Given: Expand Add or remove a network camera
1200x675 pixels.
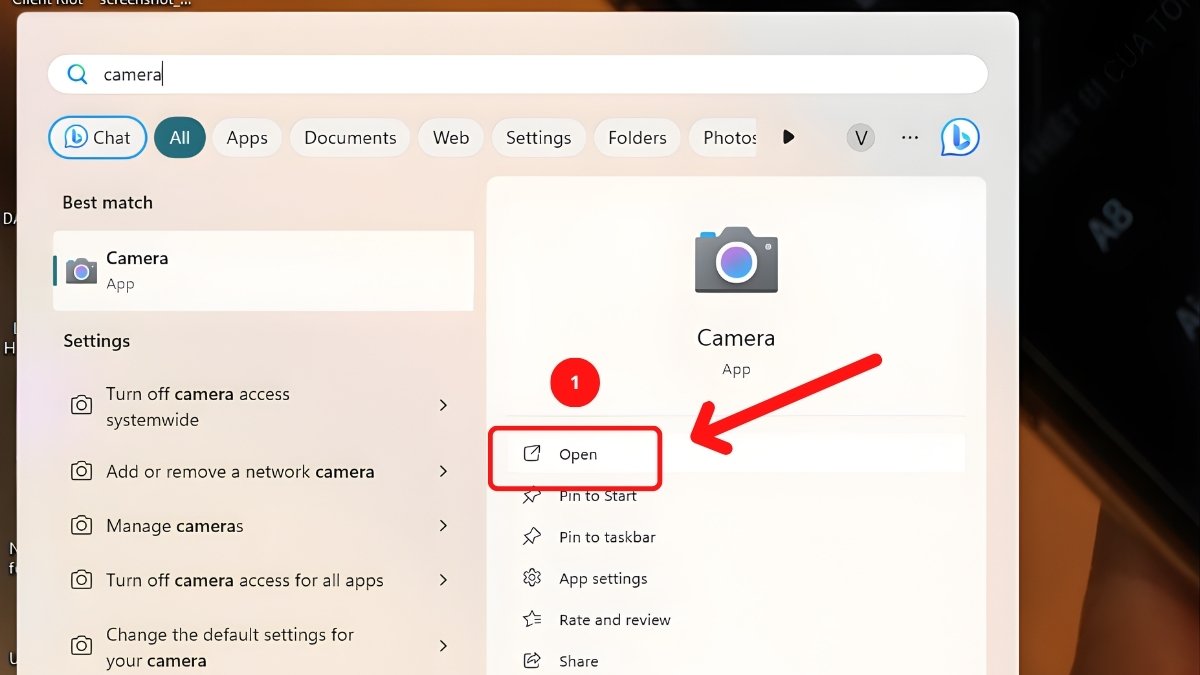Looking at the screenshot, I should pyautogui.click(x=242, y=471).
